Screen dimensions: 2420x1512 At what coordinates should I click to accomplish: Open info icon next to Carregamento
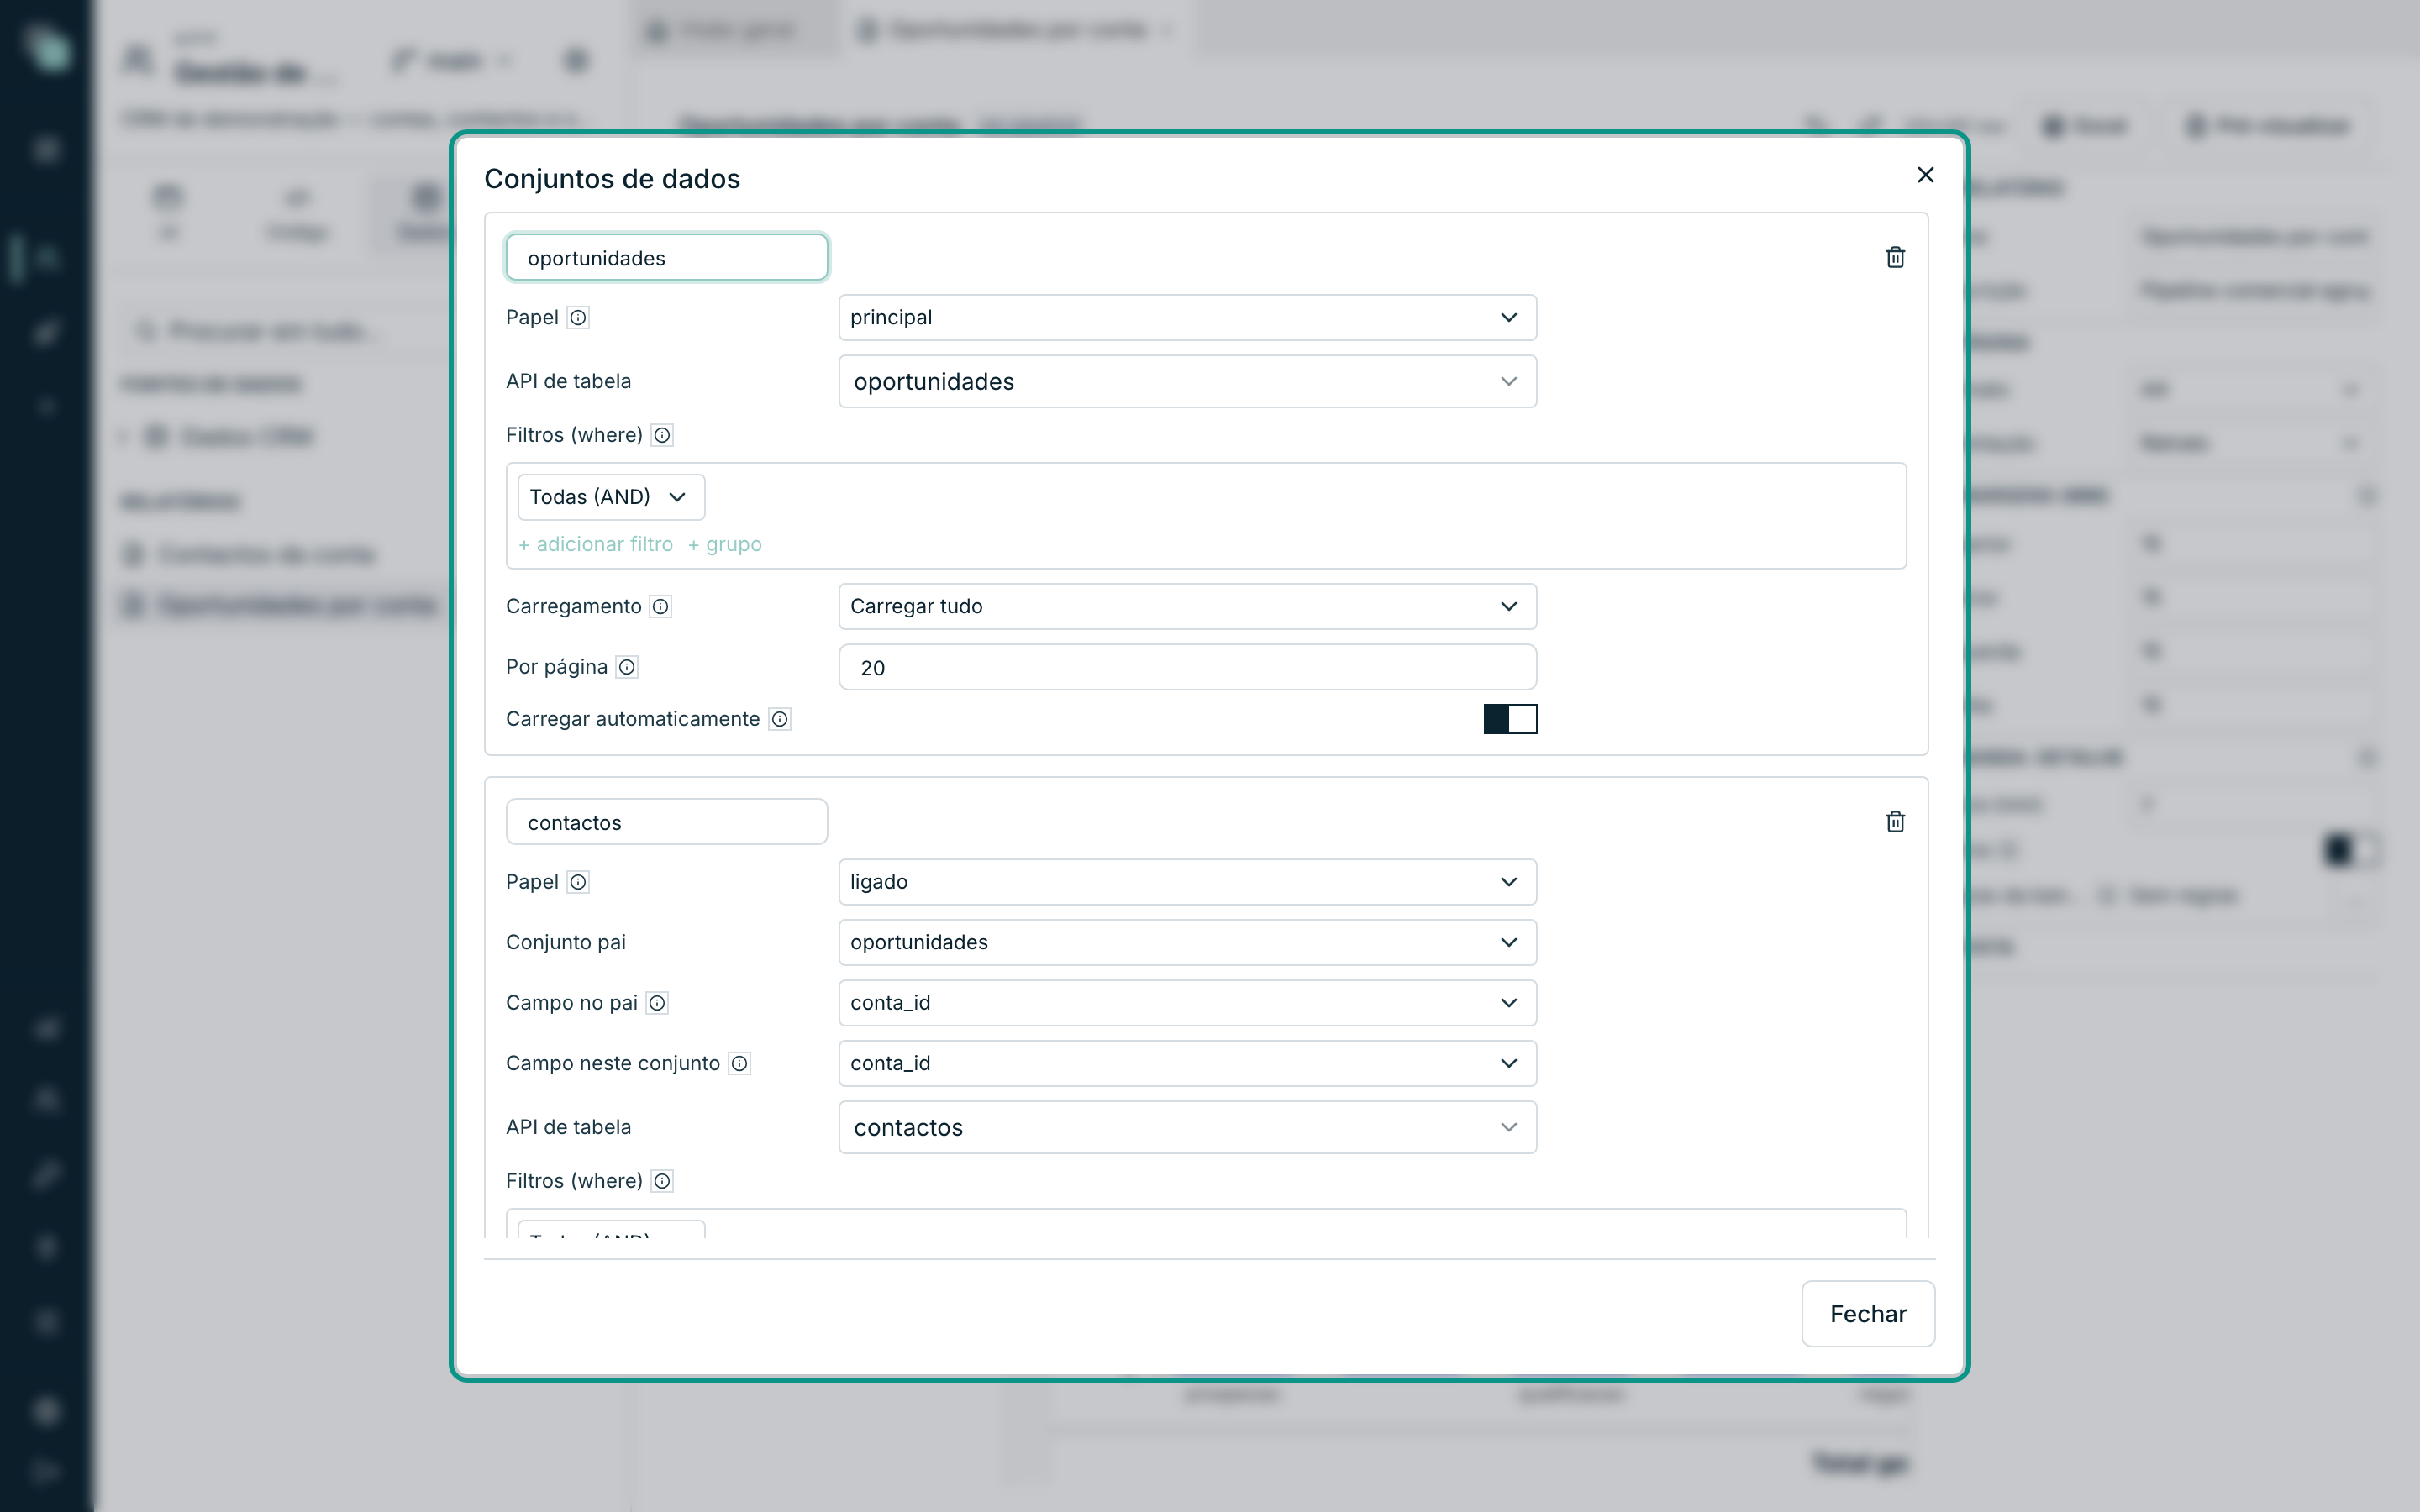[x=660, y=607]
